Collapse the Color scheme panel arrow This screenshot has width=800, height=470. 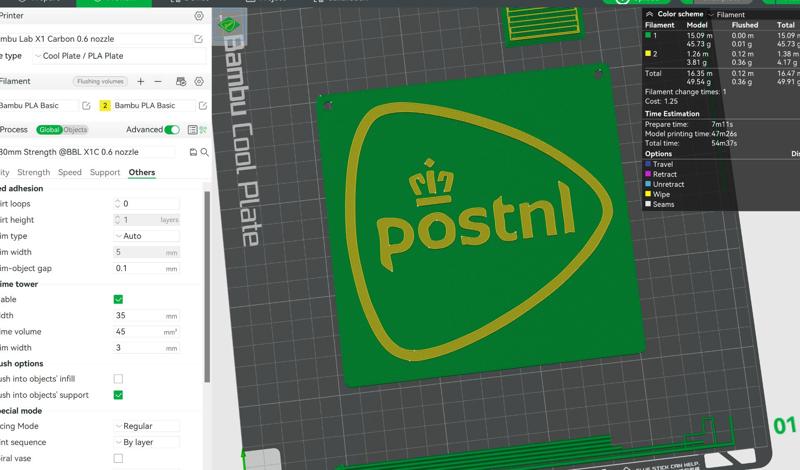click(x=649, y=14)
